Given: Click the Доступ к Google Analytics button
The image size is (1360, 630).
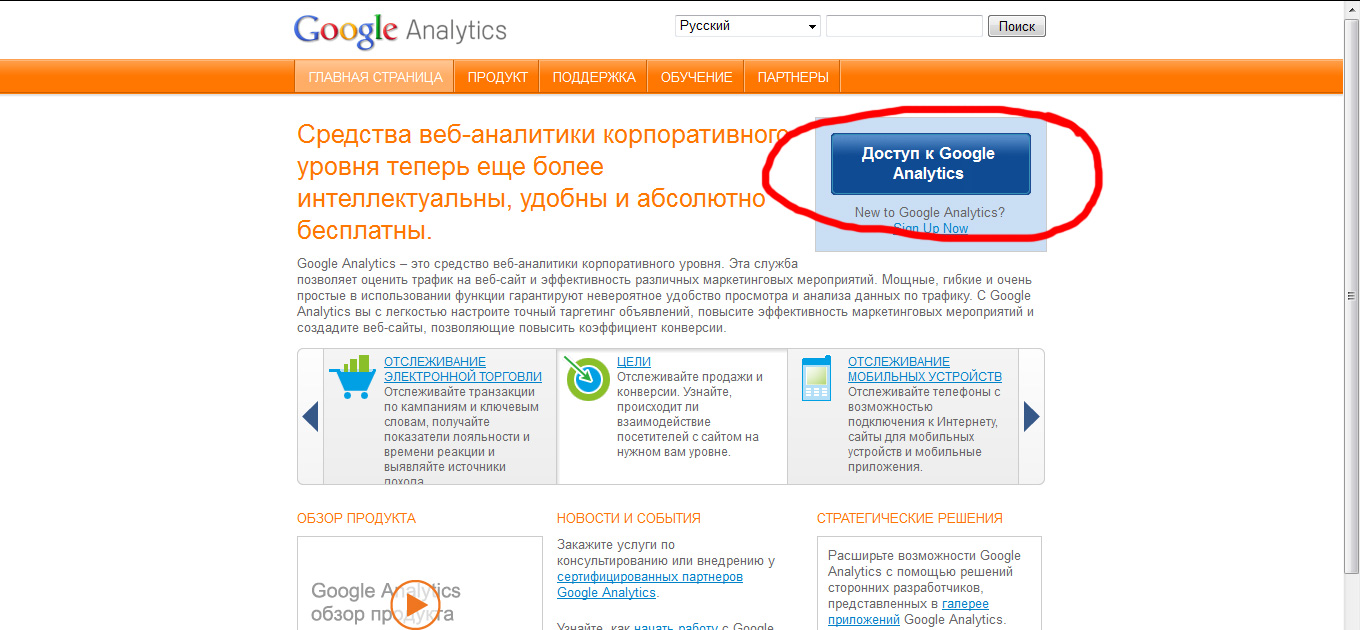Looking at the screenshot, I should (930, 164).
